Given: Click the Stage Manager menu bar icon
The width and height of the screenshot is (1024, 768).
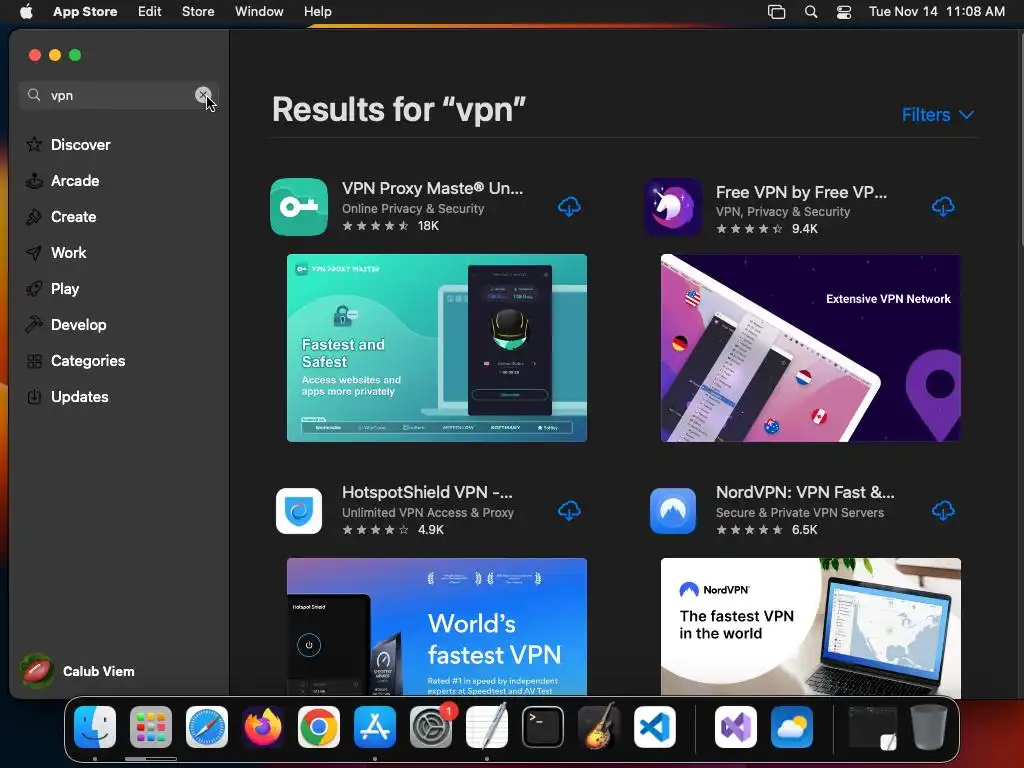Looking at the screenshot, I should [x=776, y=12].
